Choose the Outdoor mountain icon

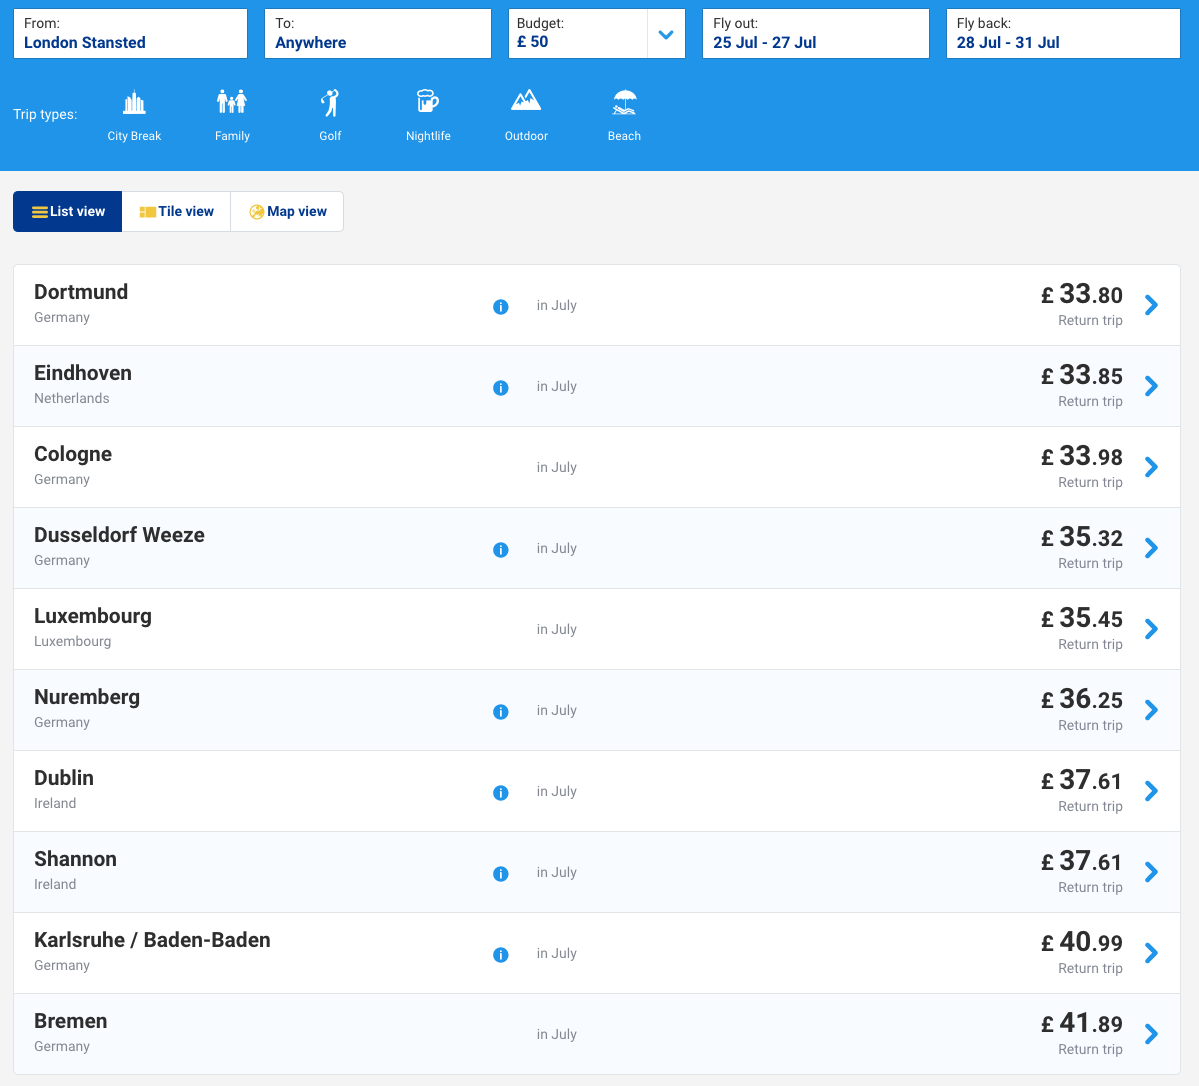coord(526,101)
